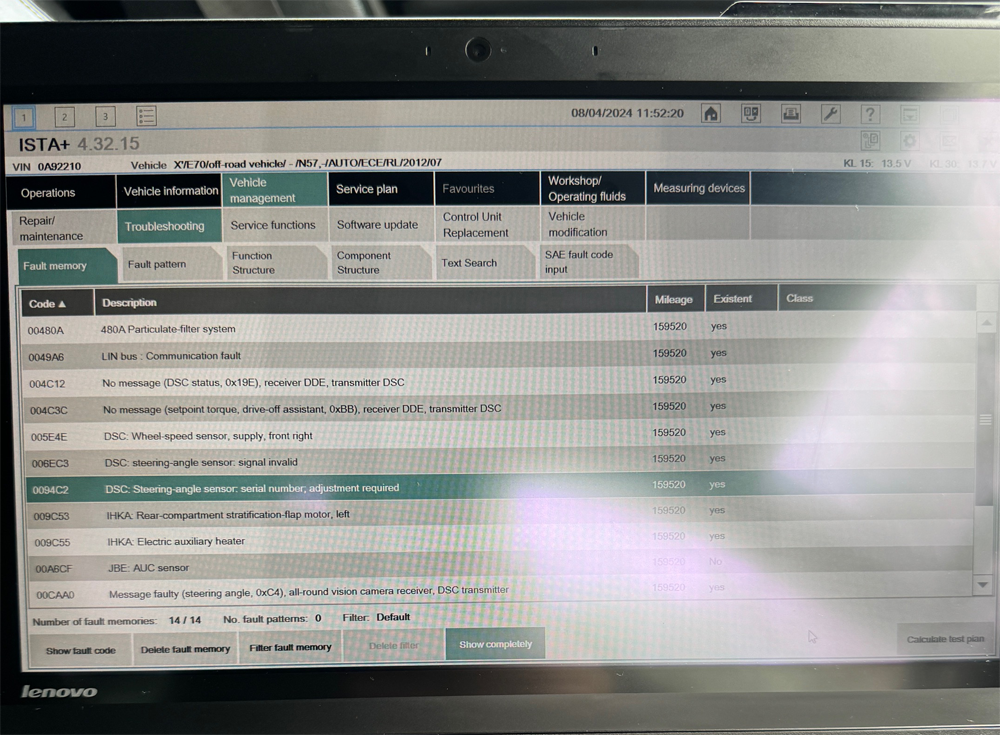Screen dimensions: 1000x735
Task: Select Repair/maintenance submenu
Action: pos(62,228)
